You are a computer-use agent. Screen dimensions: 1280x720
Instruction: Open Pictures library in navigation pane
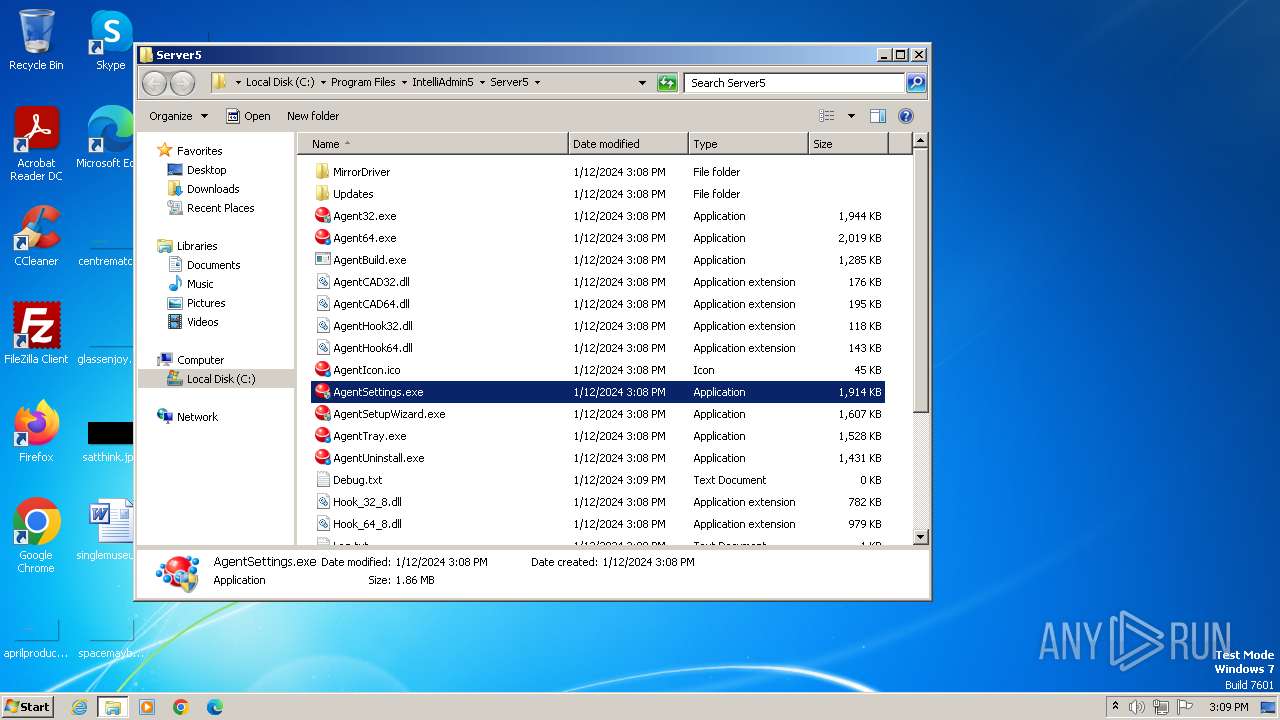206,303
